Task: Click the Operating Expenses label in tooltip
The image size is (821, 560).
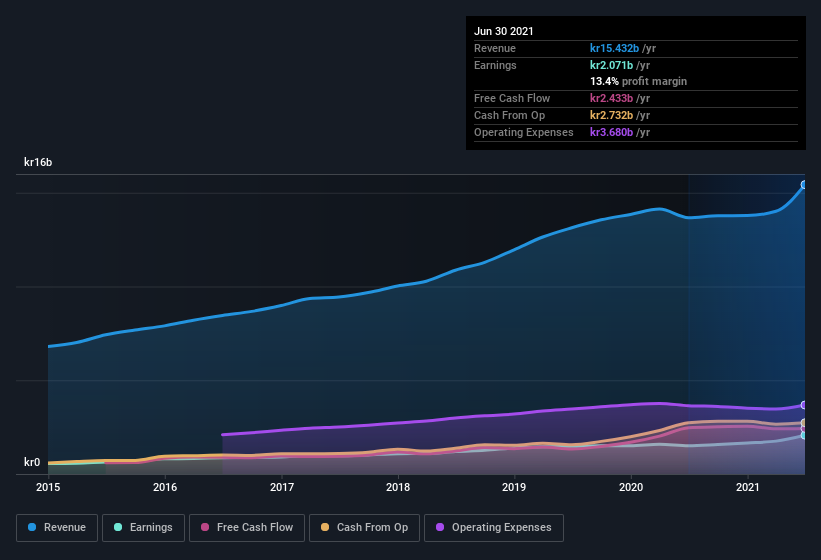Action: (524, 132)
